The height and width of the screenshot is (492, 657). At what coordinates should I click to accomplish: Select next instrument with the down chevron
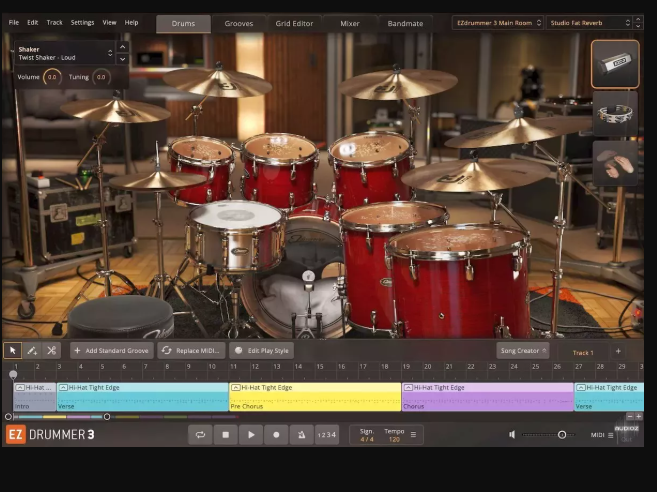[122, 59]
